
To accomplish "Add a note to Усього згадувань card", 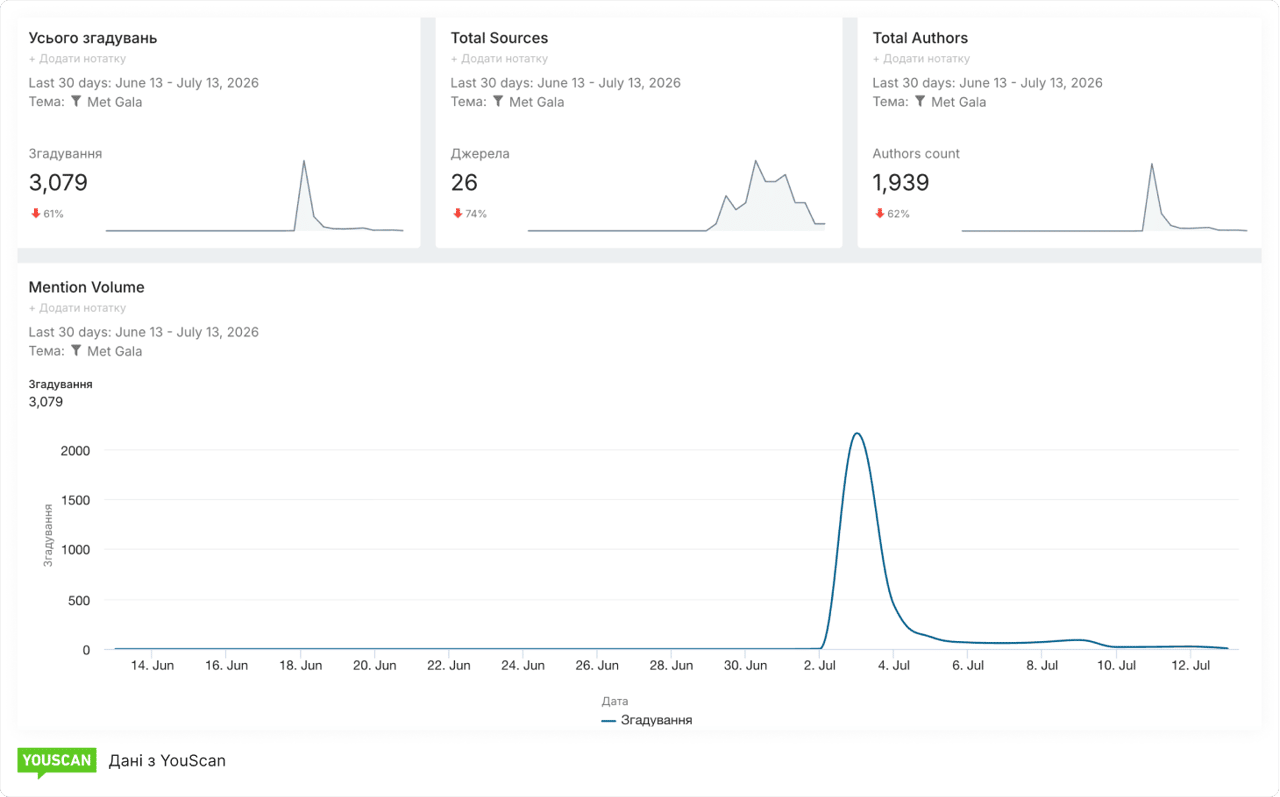I will pyautogui.click(x=77, y=59).
